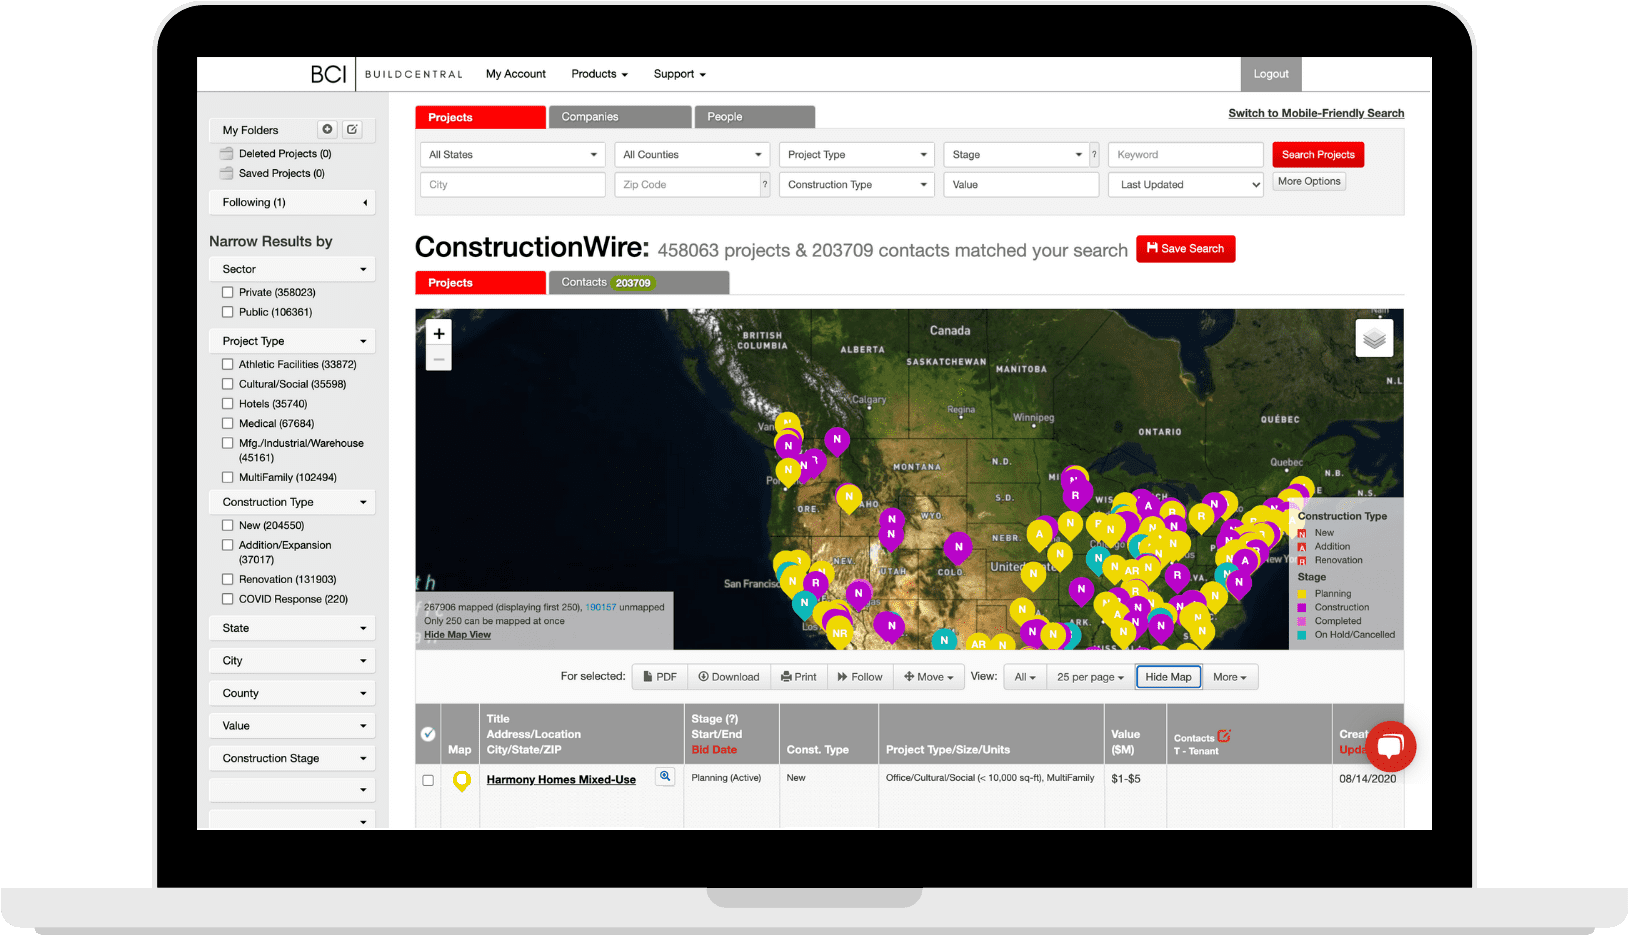Export selected projects as PDF

tap(660, 677)
